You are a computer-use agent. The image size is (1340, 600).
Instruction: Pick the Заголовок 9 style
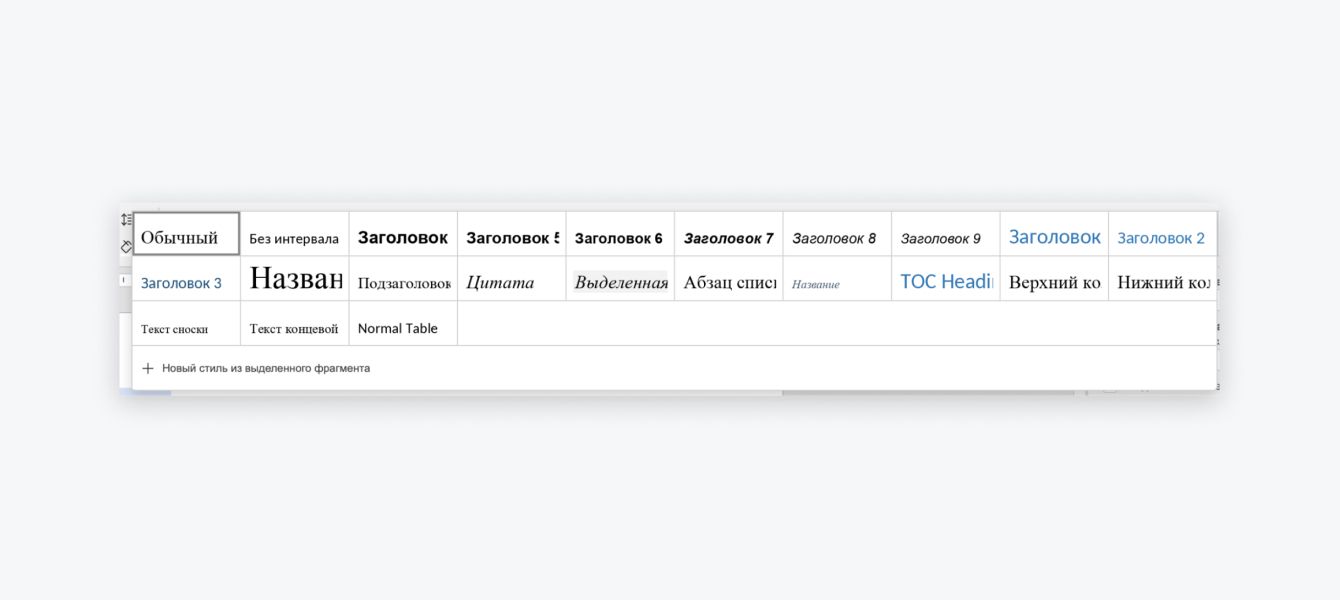coord(944,238)
